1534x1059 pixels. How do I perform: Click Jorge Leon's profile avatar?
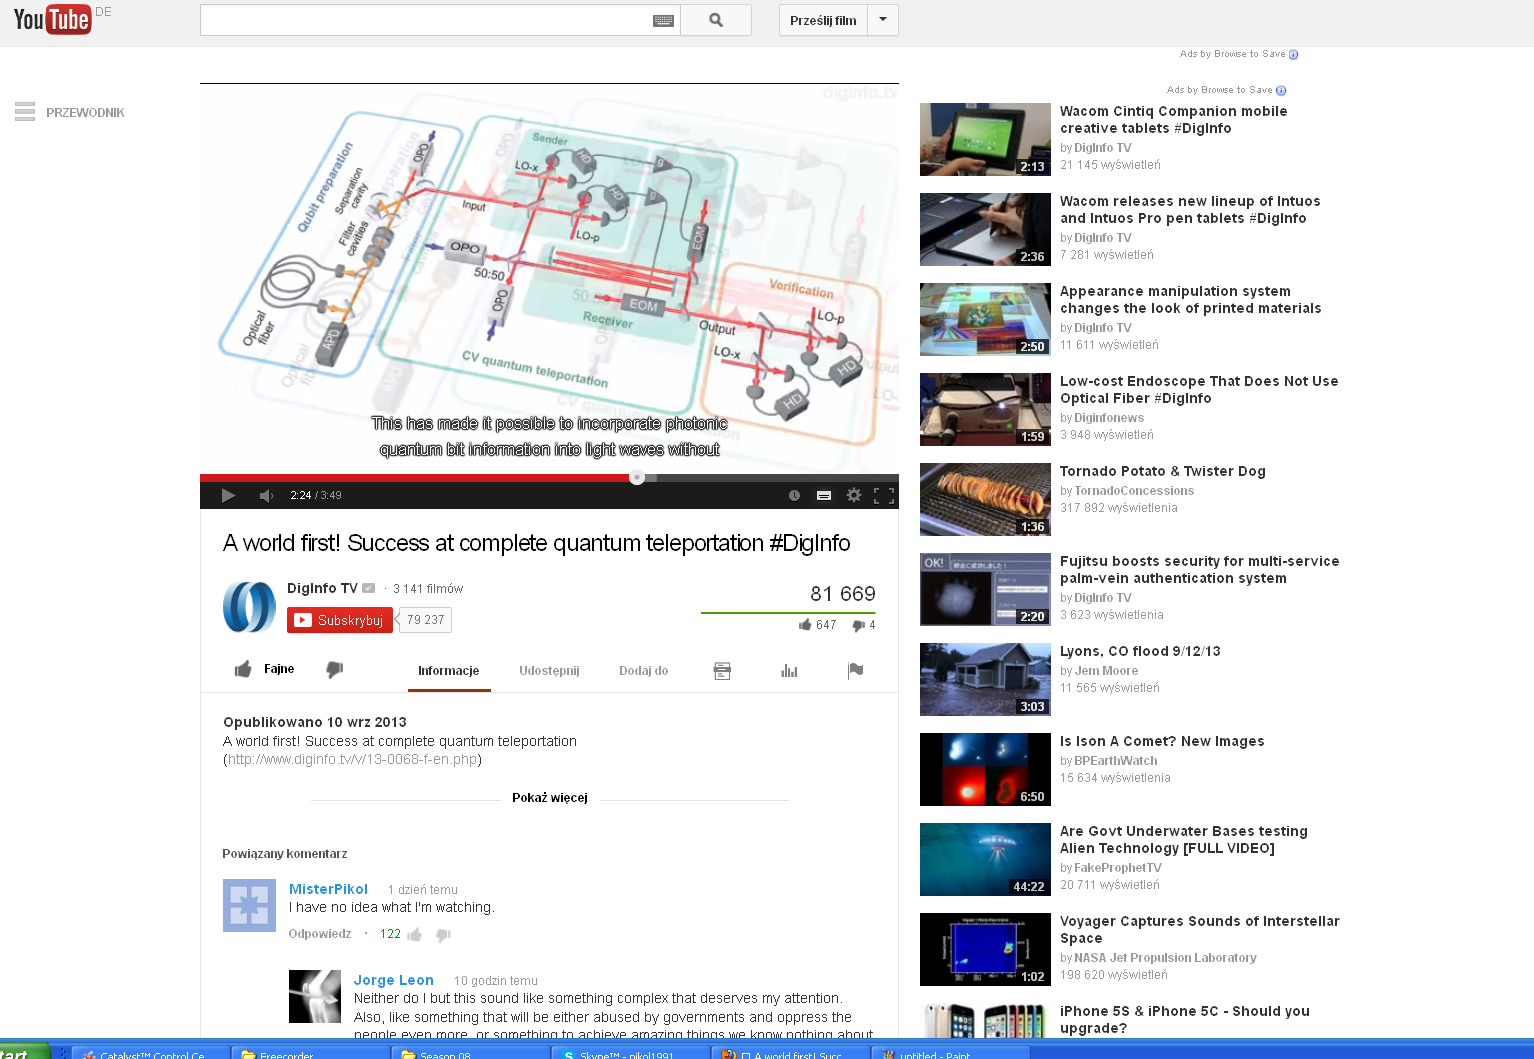[x=315, y=996]
